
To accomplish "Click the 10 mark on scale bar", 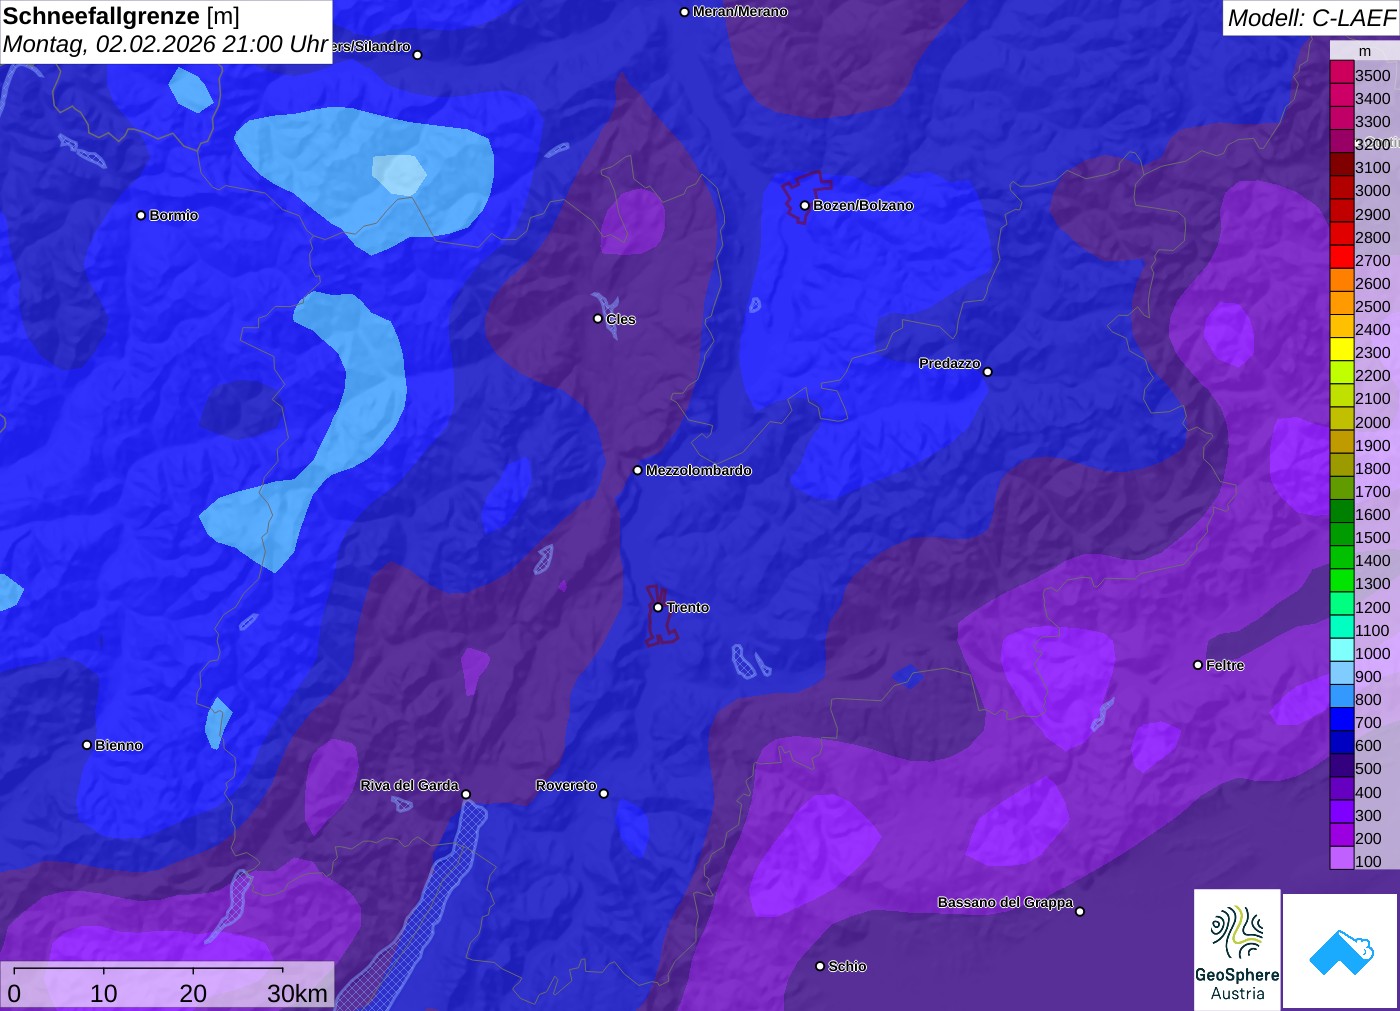I will [104, 993].
